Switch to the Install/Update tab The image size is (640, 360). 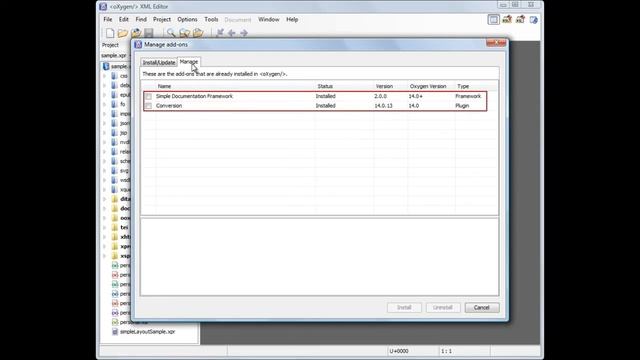pyautogui.click(x=159, y=62)
